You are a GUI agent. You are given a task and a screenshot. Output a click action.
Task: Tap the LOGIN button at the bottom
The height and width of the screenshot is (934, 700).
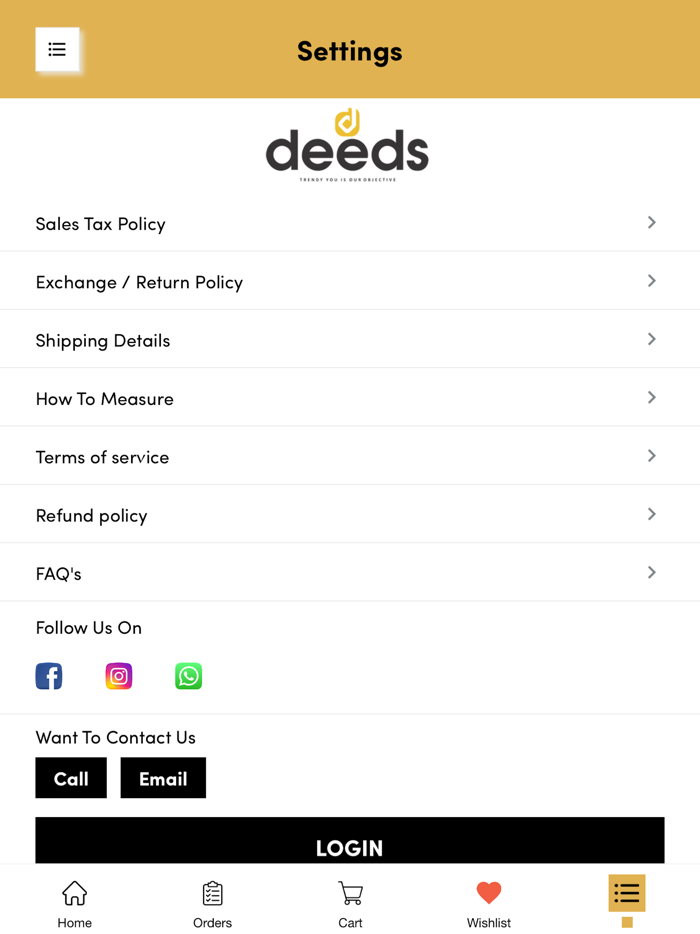[350, 847]
